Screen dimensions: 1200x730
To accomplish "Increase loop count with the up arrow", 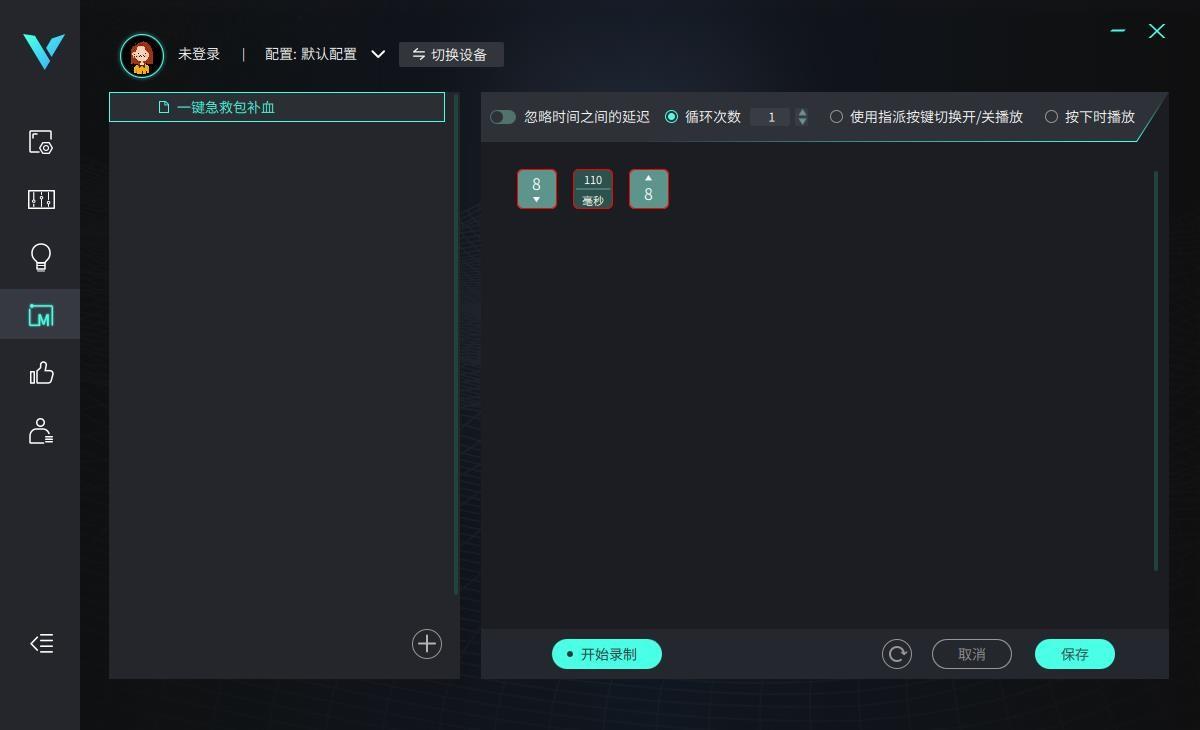I will [802, 112].
